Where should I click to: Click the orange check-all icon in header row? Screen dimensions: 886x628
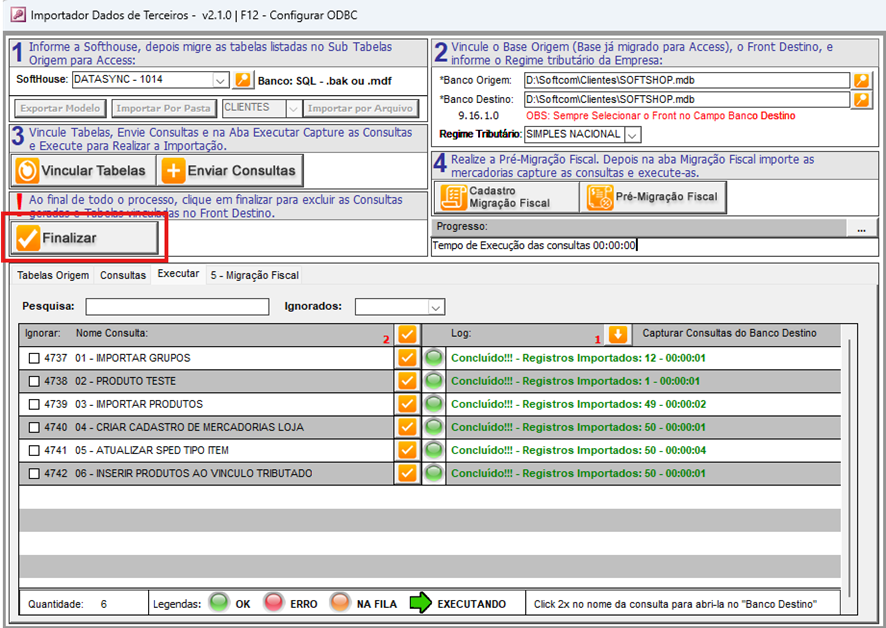tap(407, 334)
